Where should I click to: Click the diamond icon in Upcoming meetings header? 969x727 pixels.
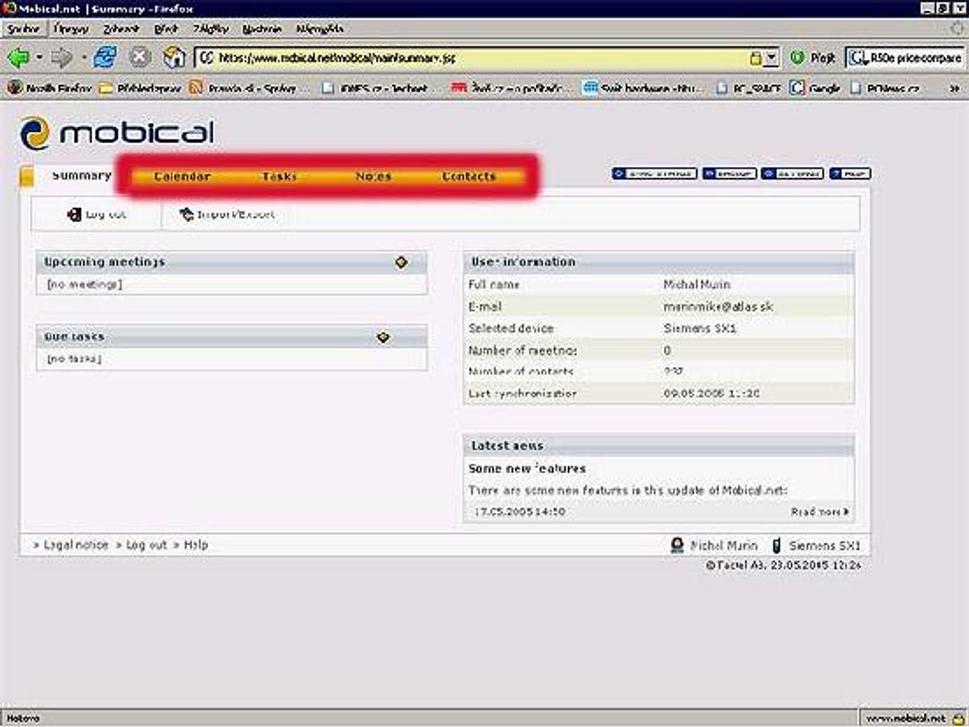[401, 262]
